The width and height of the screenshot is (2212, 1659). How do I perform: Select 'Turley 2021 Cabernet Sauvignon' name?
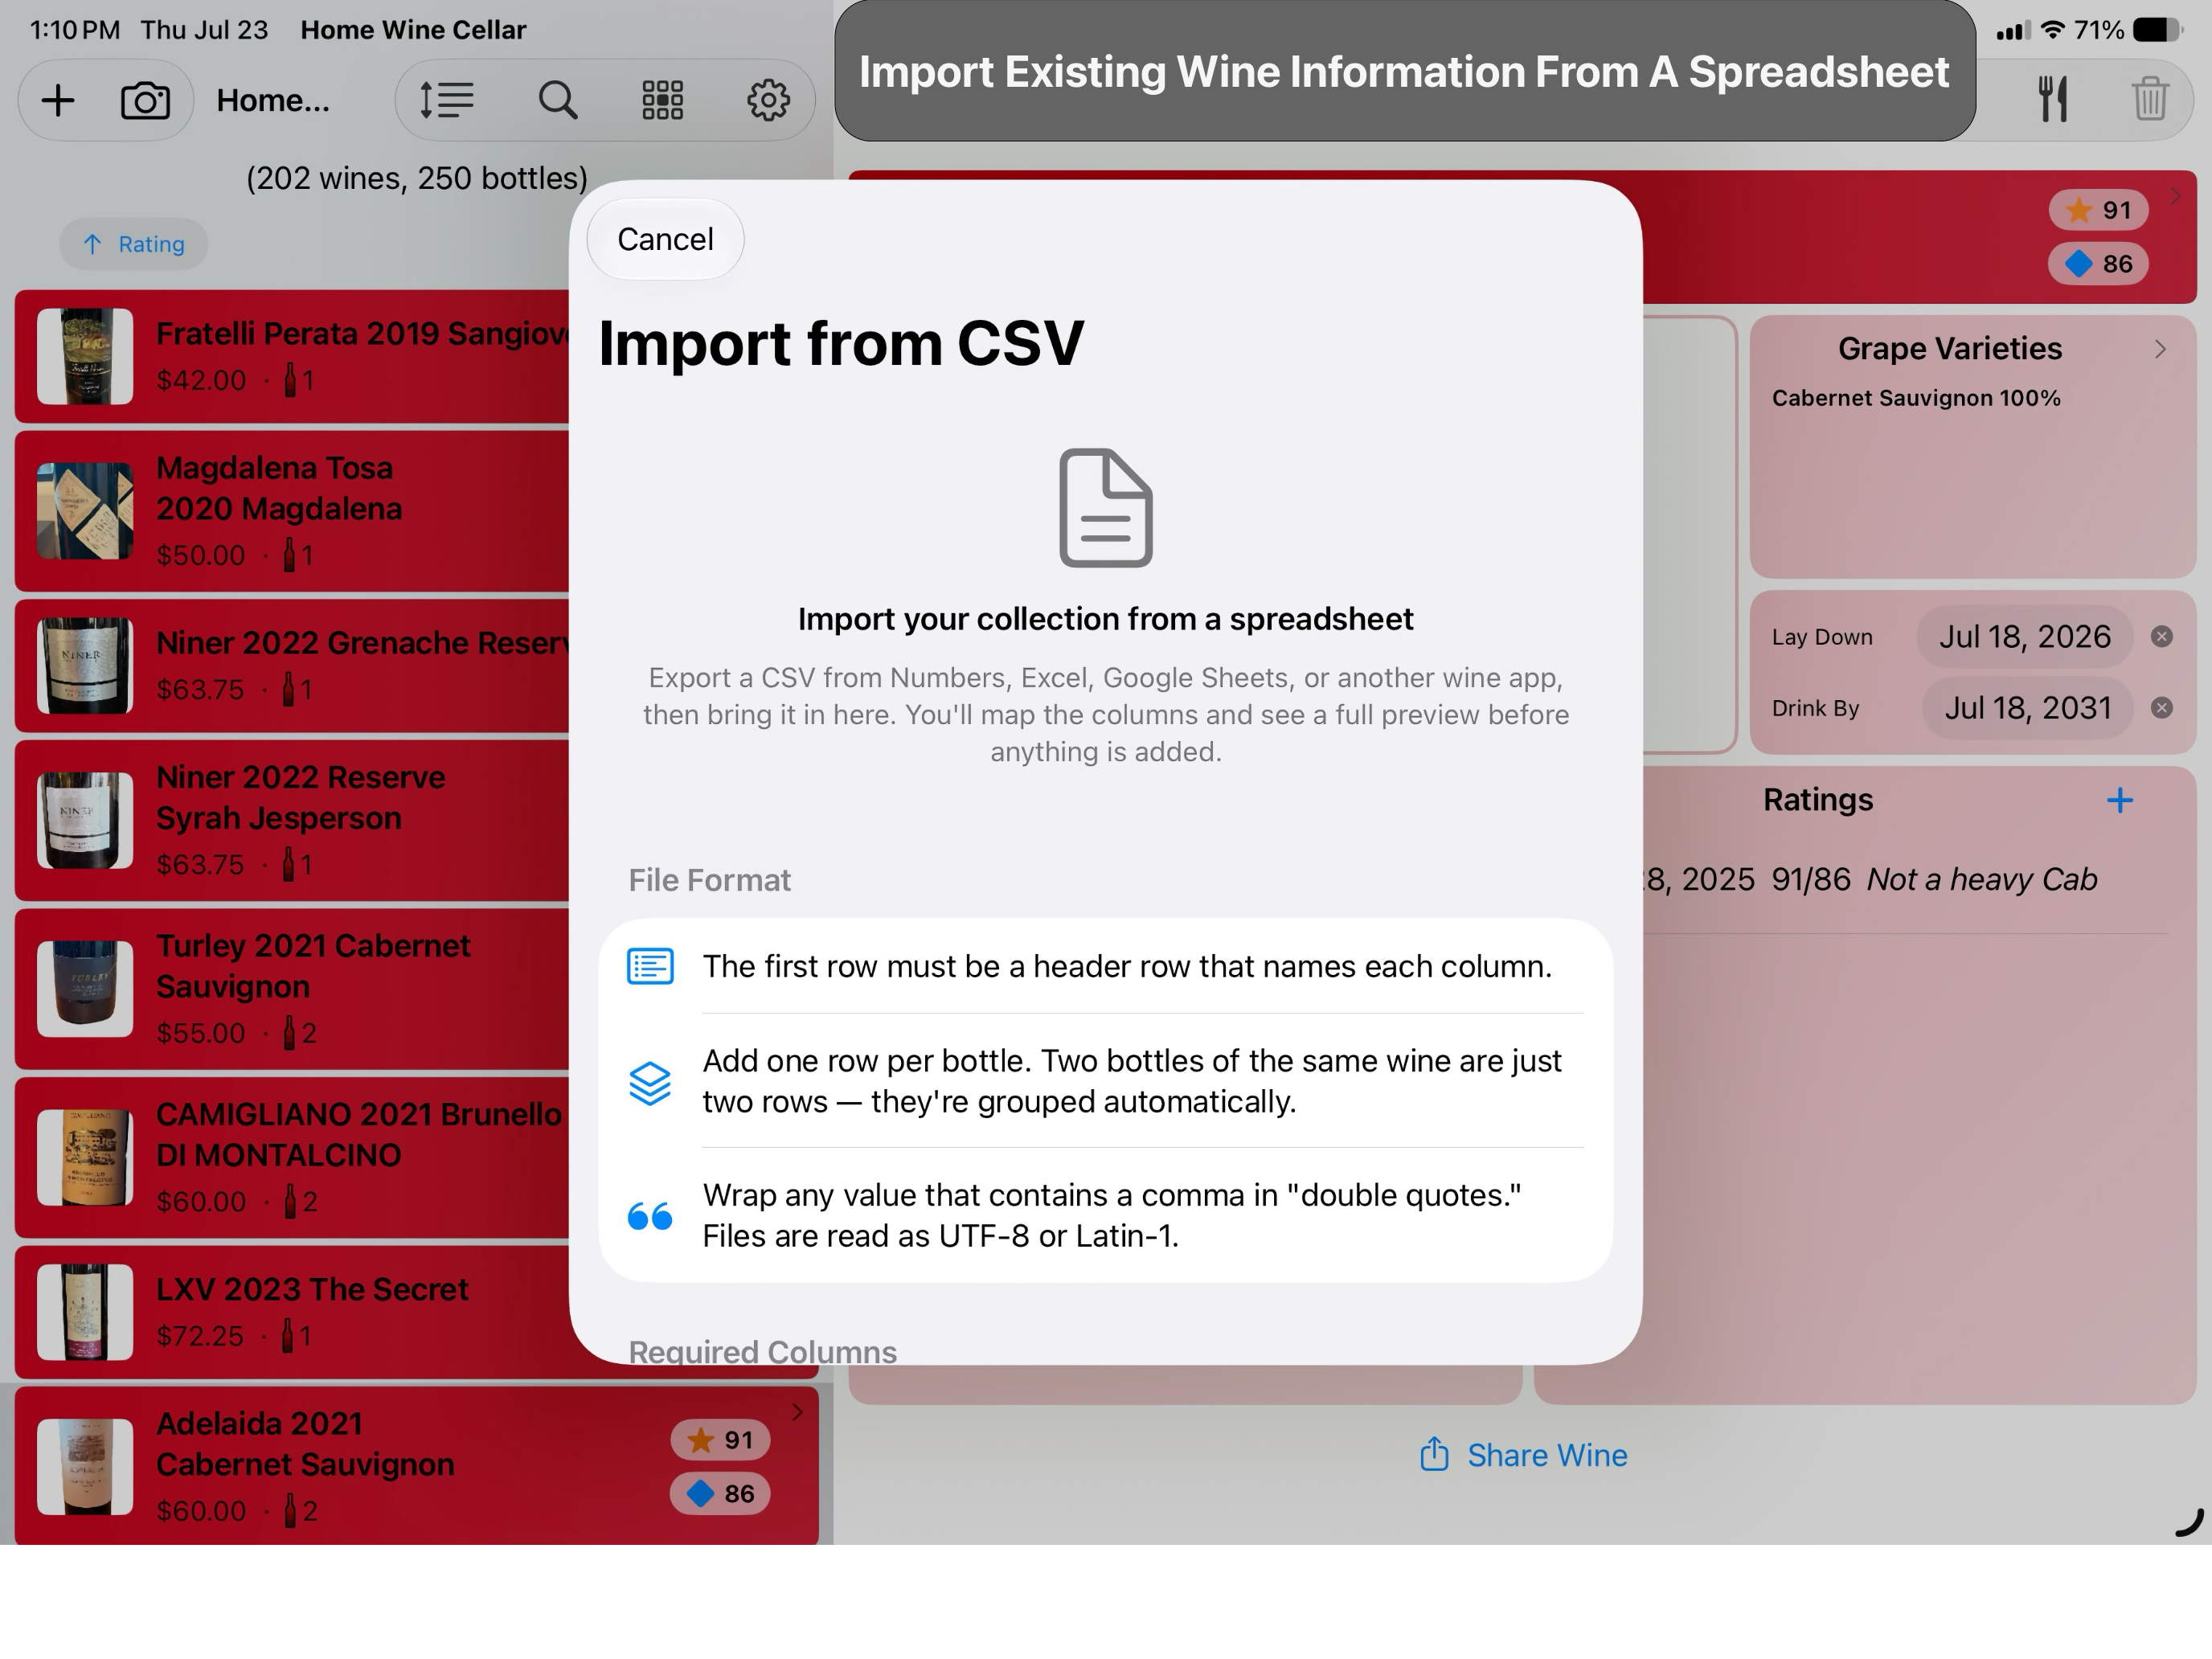313,966
